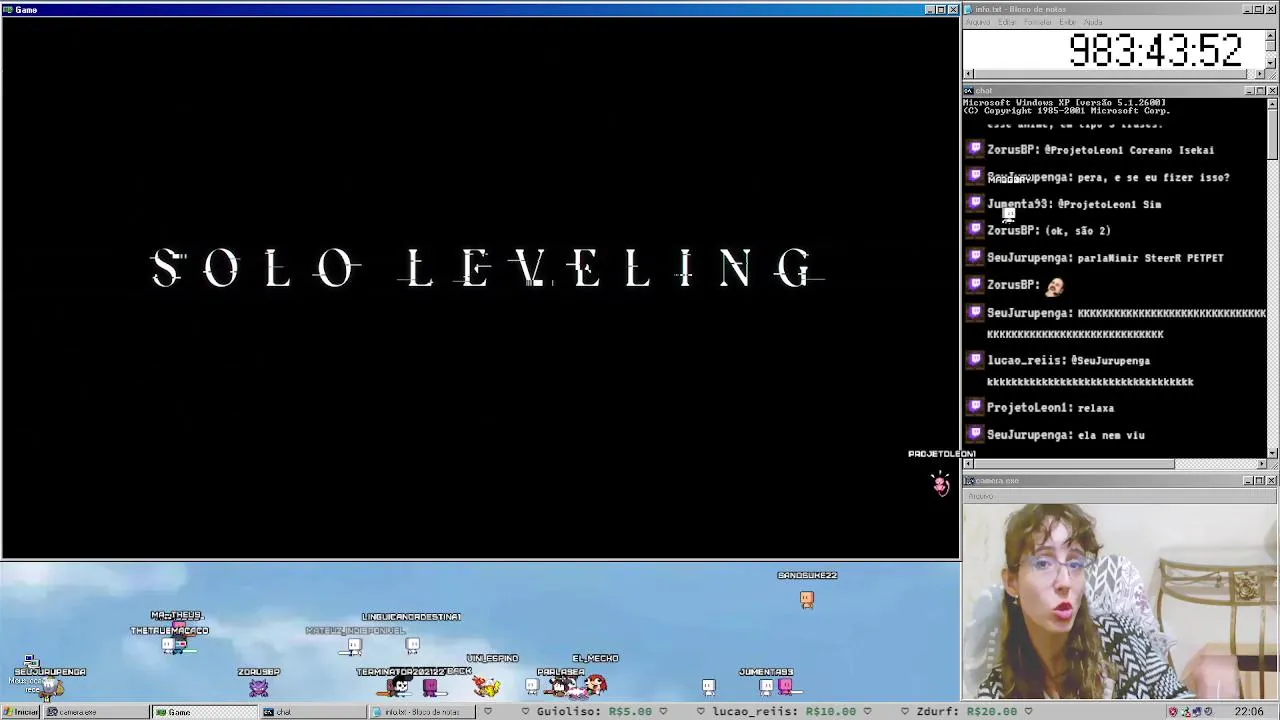Click the ZORUSBP purple ghost avatar
The image size is (1280, 720).
coord(259,688)
